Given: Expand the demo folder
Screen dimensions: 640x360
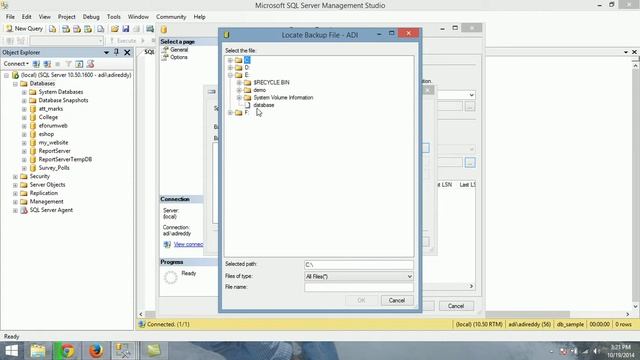Looking at the screenshot, I should tap(239, 90).
